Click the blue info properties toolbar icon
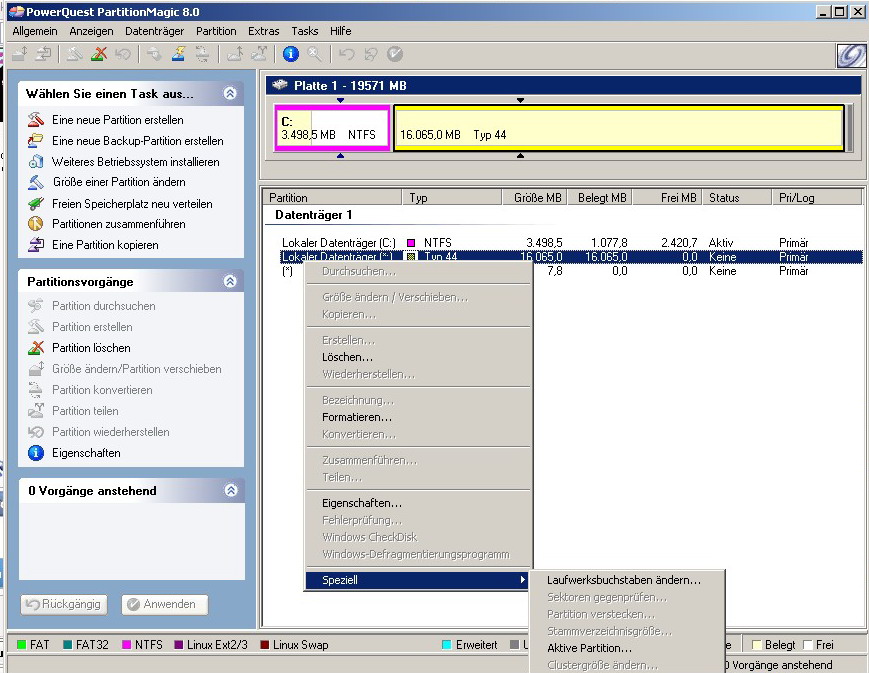The image size is (869, 673). click(x=290, y=54)
